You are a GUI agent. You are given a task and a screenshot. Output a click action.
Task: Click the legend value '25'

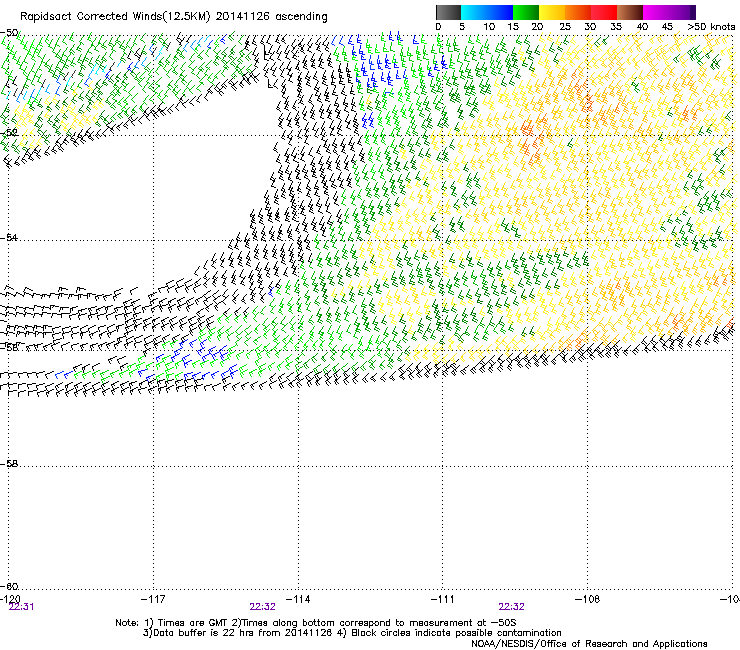(565, 27)
